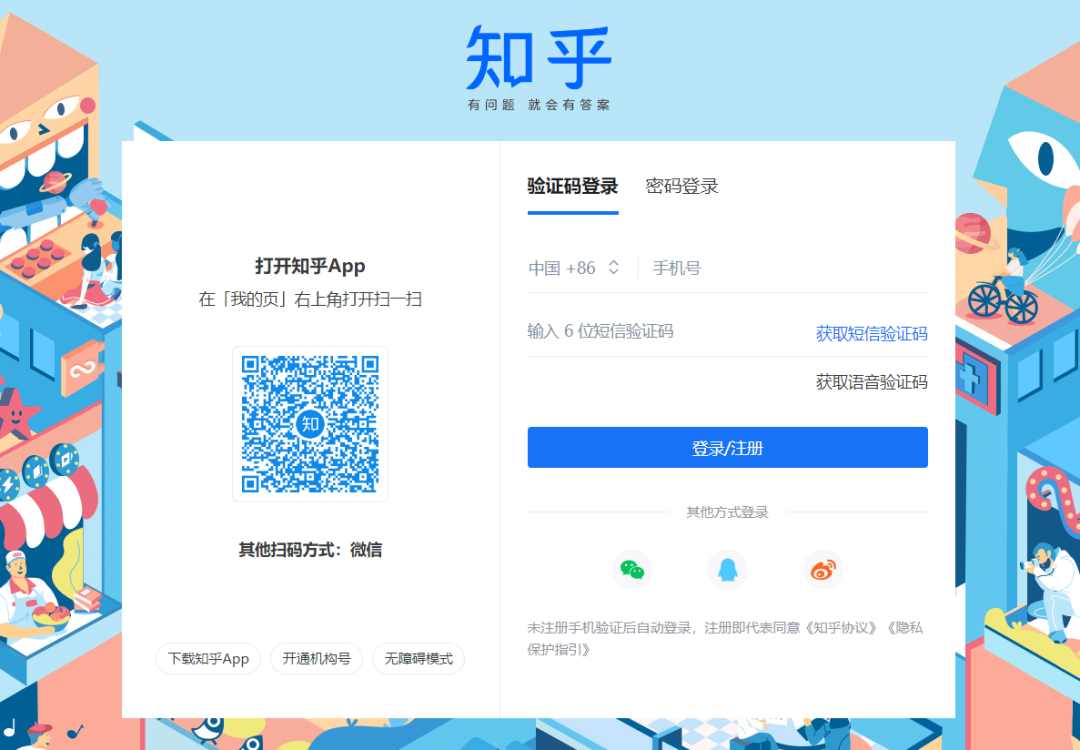Focus the 手机号 phone number field

(x=789, y=268)
